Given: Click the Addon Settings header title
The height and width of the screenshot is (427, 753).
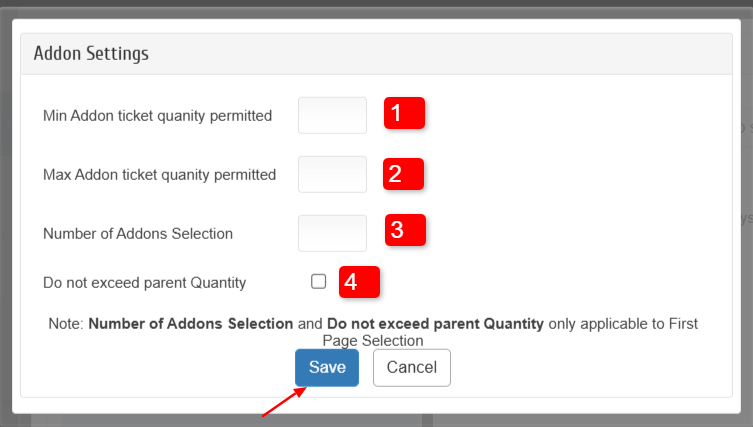Looking at the screenshot, I should [x=91, y=53].
